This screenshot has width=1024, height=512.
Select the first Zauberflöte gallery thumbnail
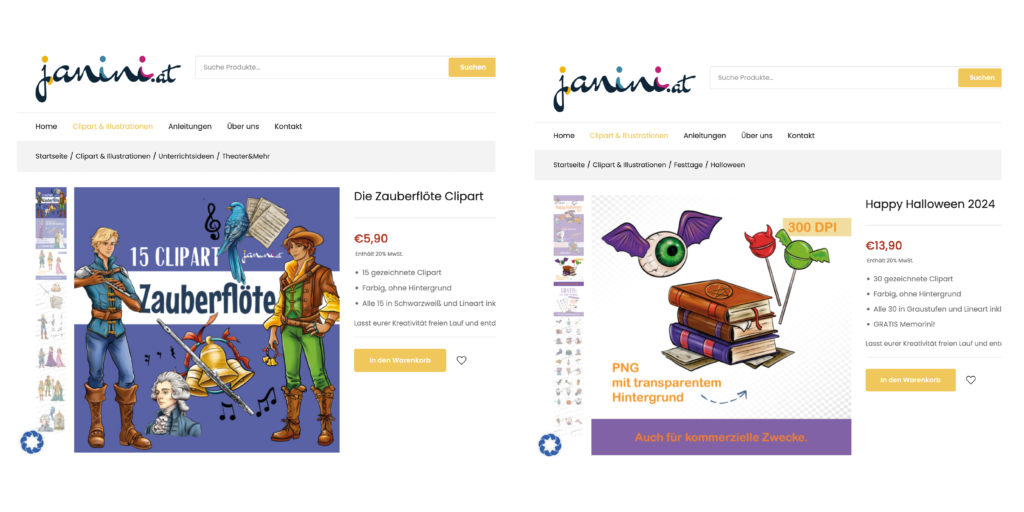[51, 202]
